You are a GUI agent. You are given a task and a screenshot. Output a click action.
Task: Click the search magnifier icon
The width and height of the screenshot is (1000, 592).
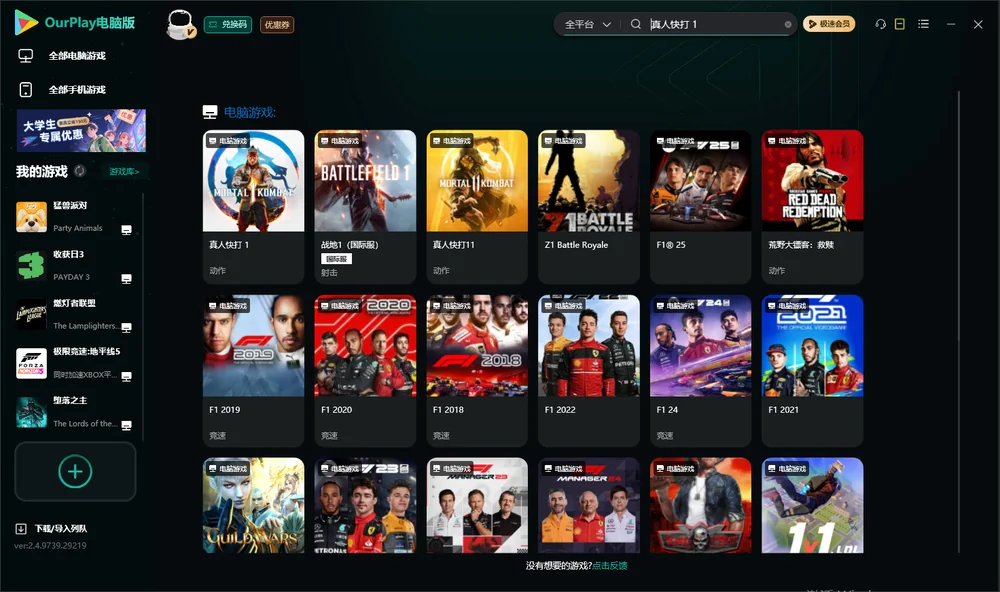[x=636, y=24]
